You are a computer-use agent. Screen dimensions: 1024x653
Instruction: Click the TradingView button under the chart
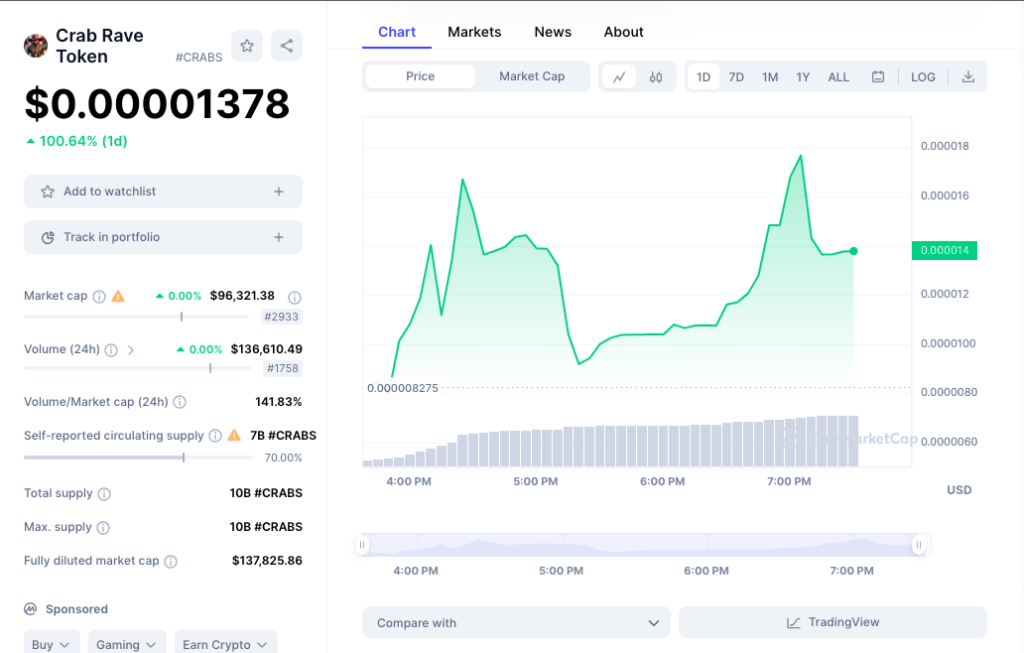832,622
